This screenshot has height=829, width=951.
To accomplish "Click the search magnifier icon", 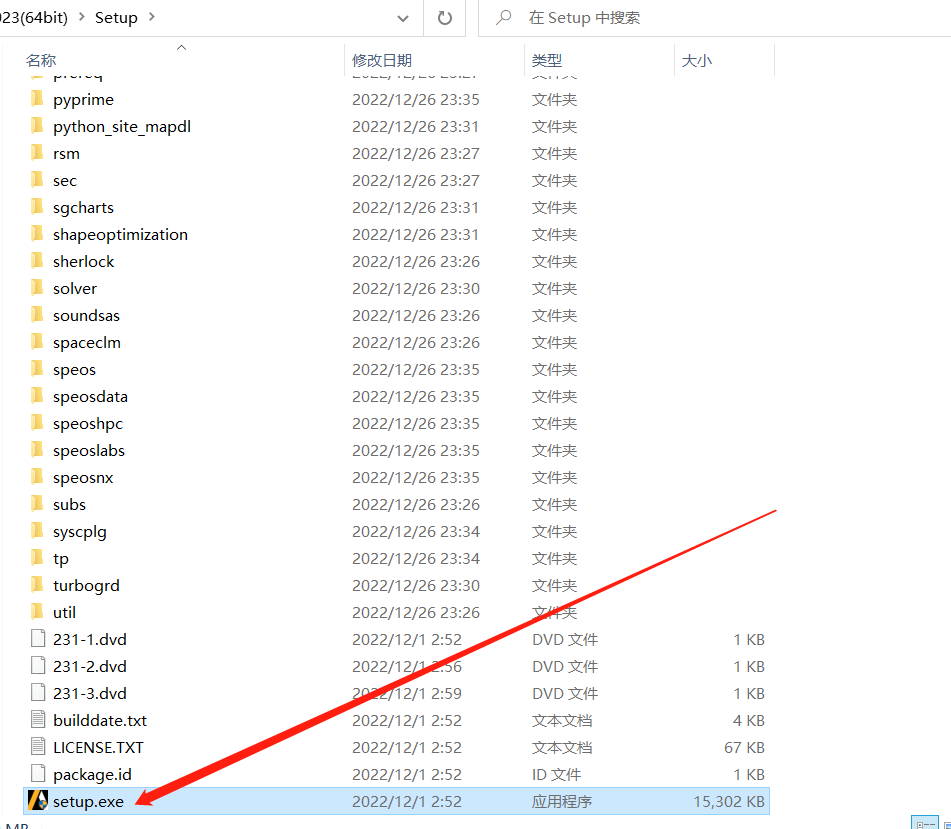I will (505, 18).
